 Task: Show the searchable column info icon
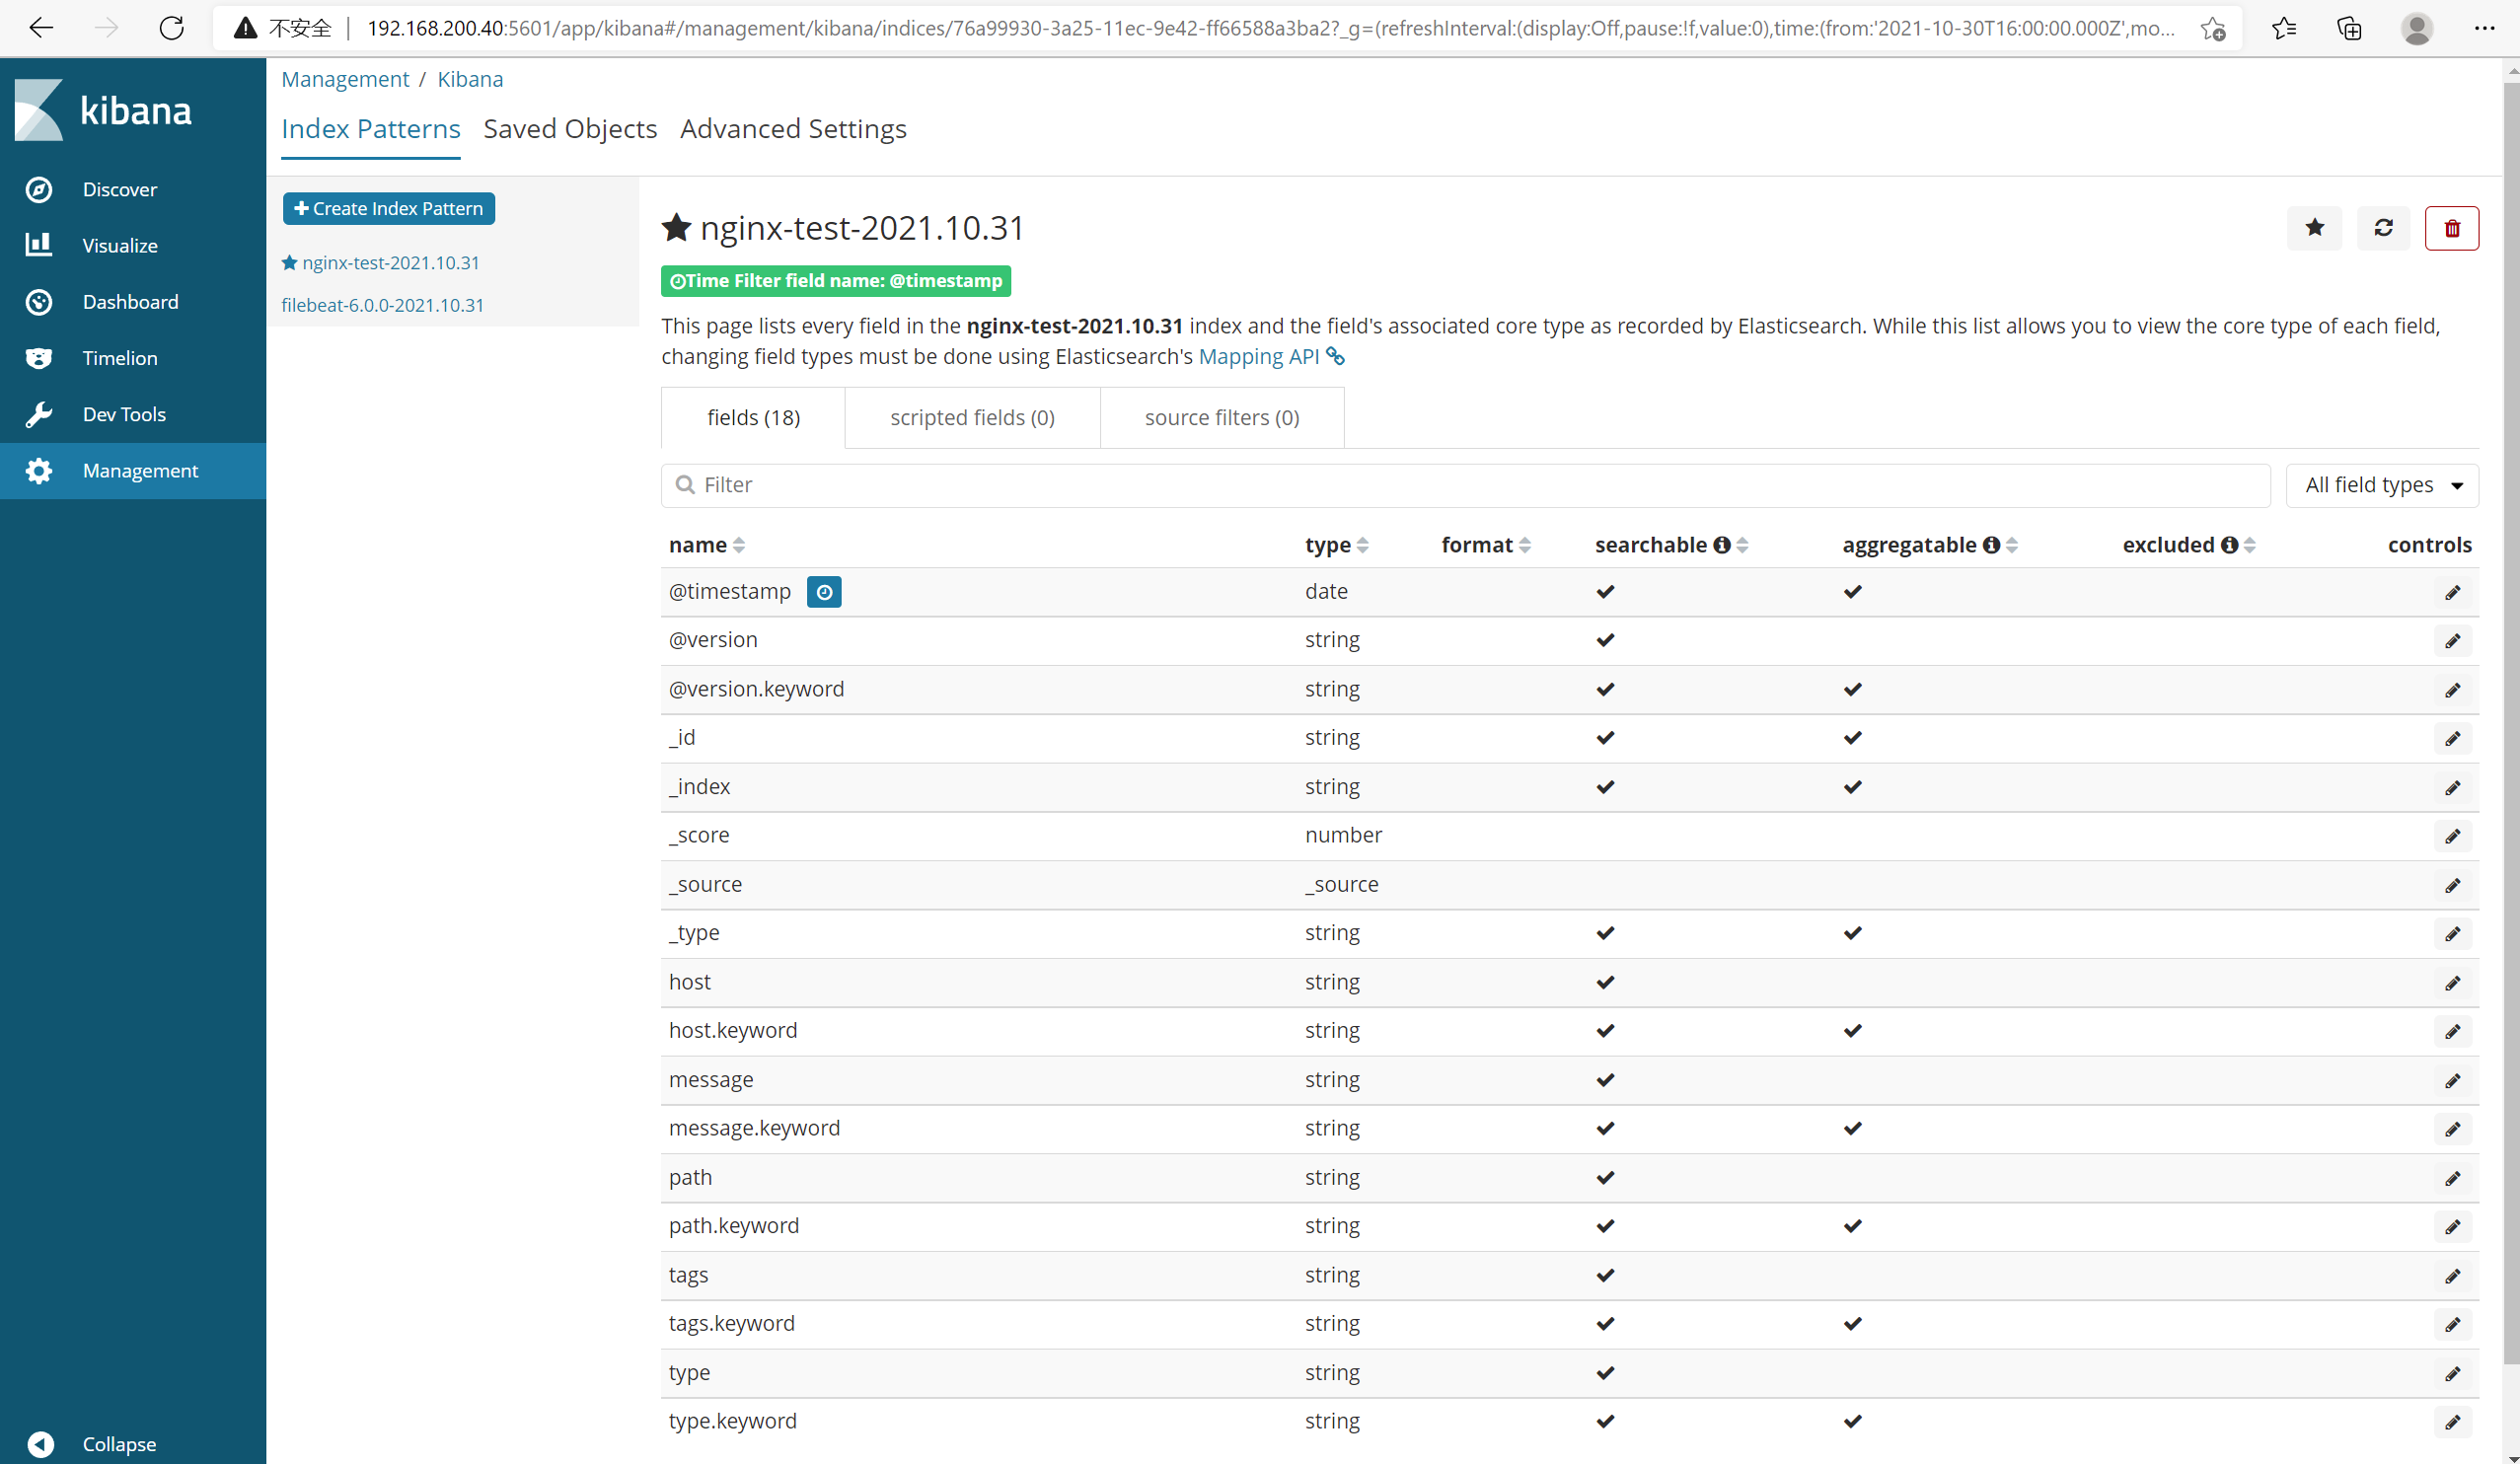[1721, 545]
